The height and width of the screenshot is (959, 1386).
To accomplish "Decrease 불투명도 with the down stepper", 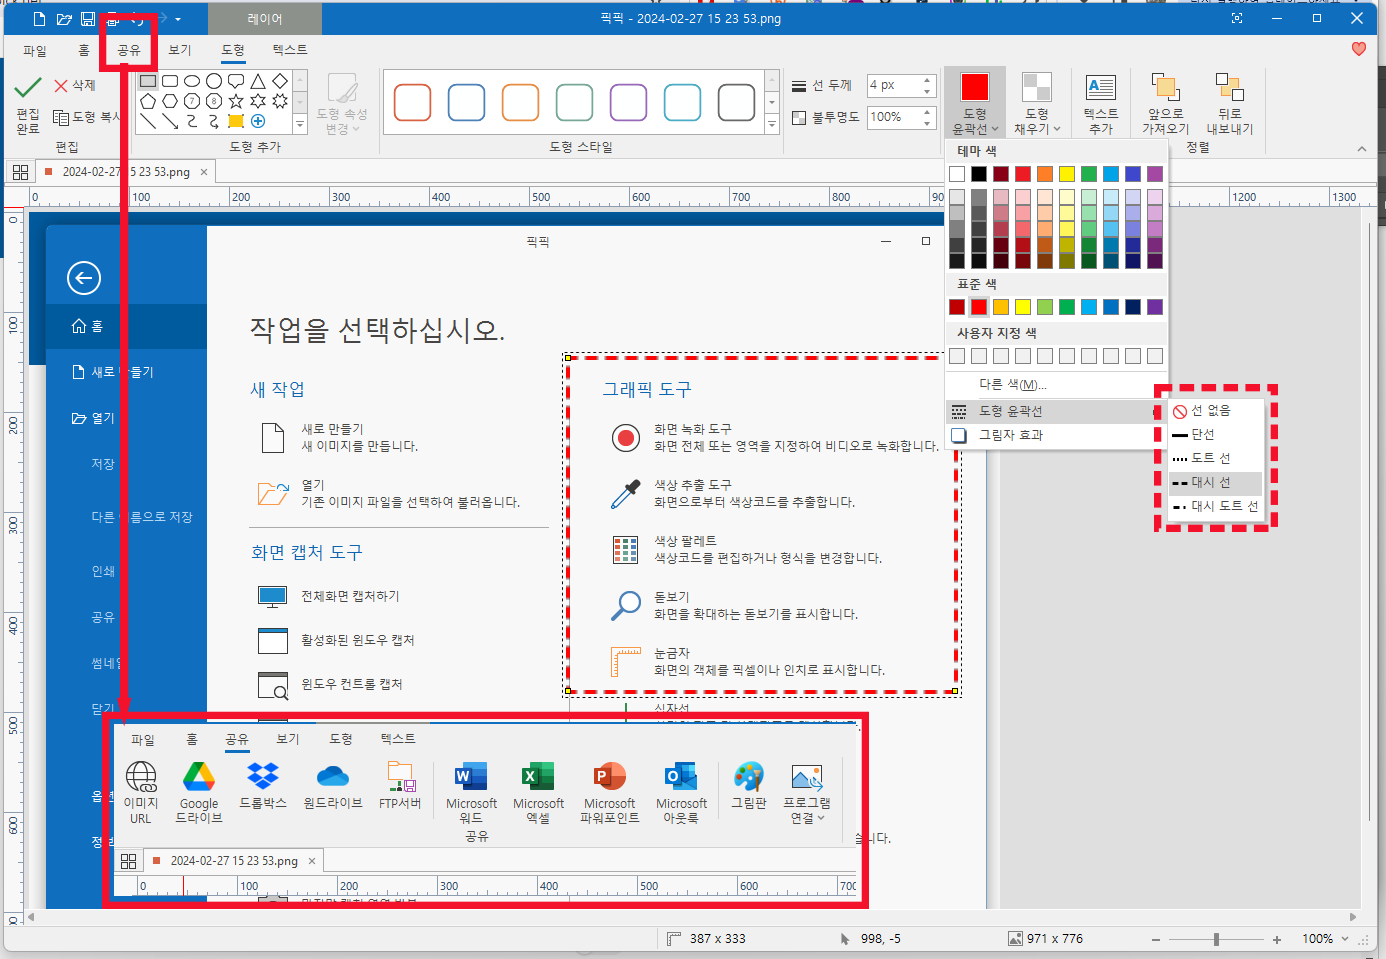I will tap(927, 122).
